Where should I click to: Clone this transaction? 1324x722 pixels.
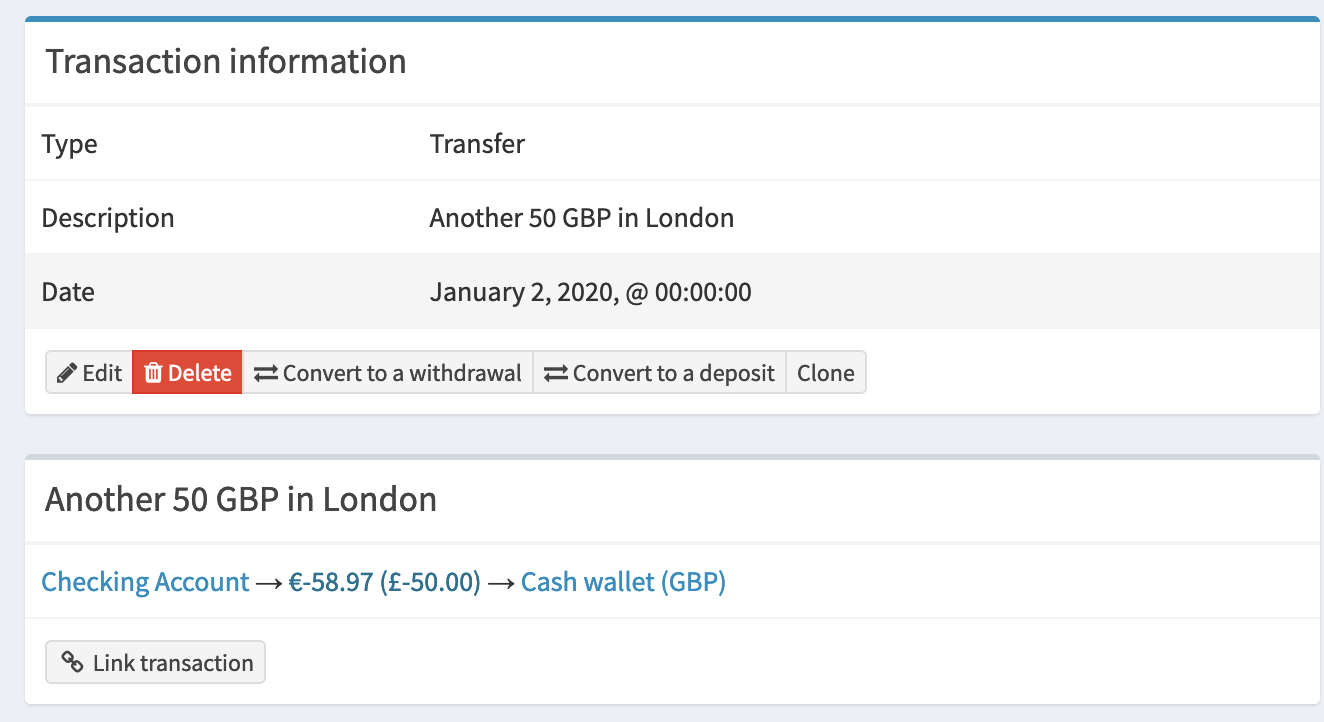point(826,372)
